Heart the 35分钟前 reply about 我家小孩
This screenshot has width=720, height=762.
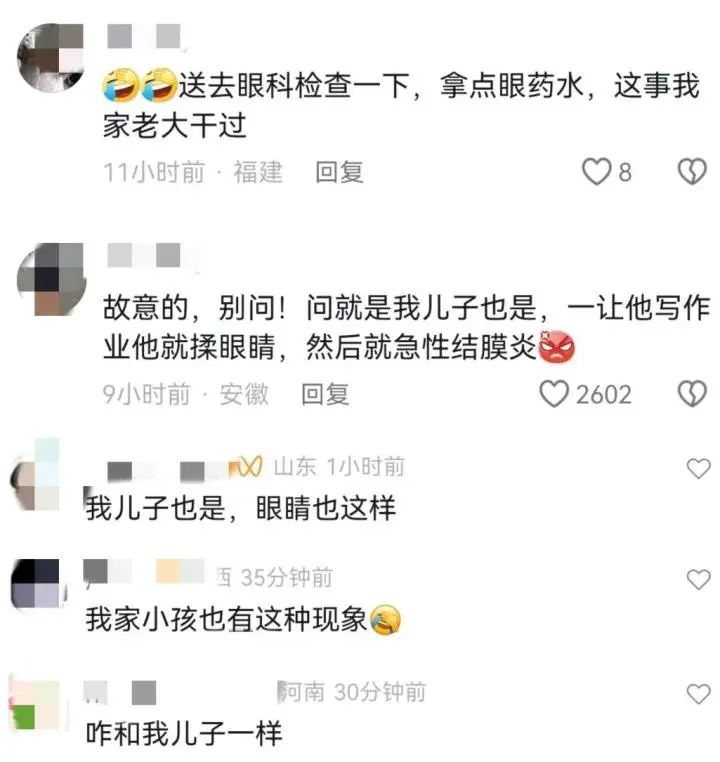[699, 579]
